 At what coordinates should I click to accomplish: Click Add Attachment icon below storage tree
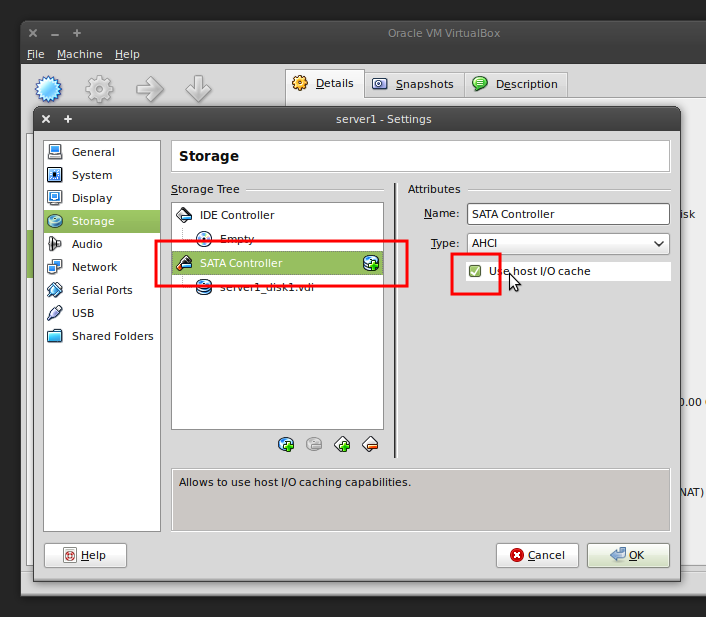[286, 445]
